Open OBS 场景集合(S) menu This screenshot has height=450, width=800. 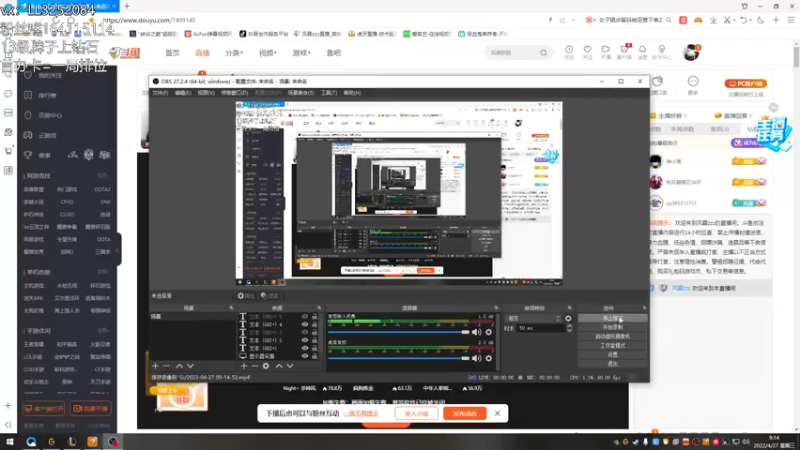[x=301, y=93]
